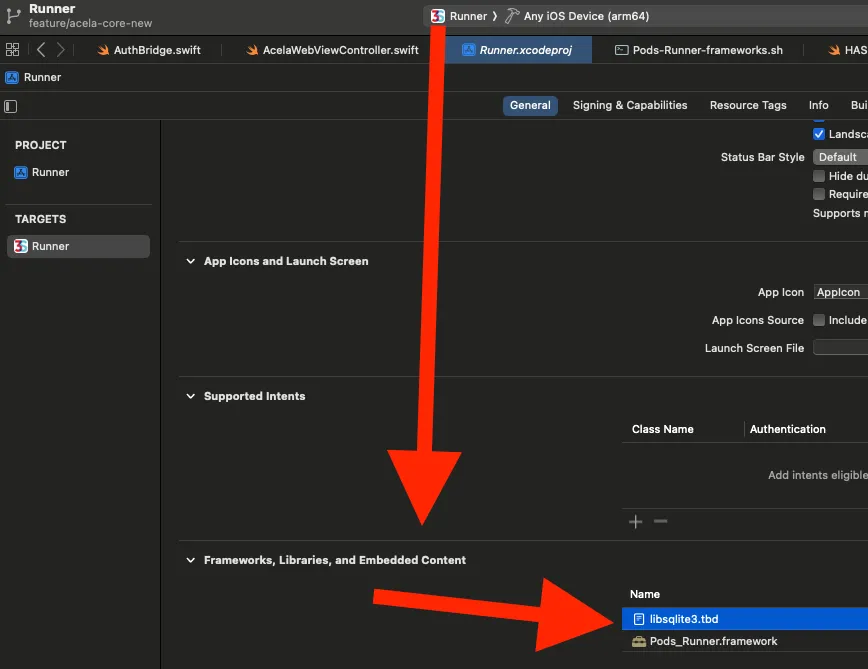The width and height of the screenshot is (868, 669).
Task: Click the Pods-Runner-frameworks.sh script icon
Action: pyautogui.click(x=622, y=50)
